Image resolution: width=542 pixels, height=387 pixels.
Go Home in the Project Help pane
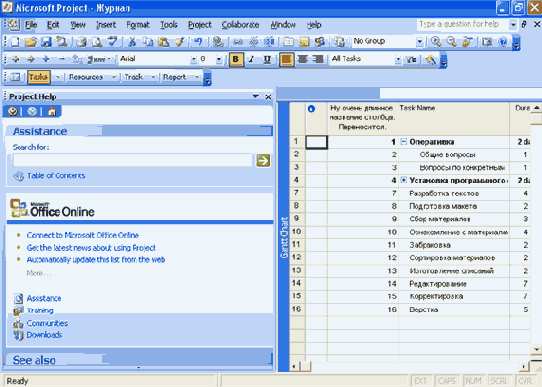pyautogui.click(x=52, y=111)
